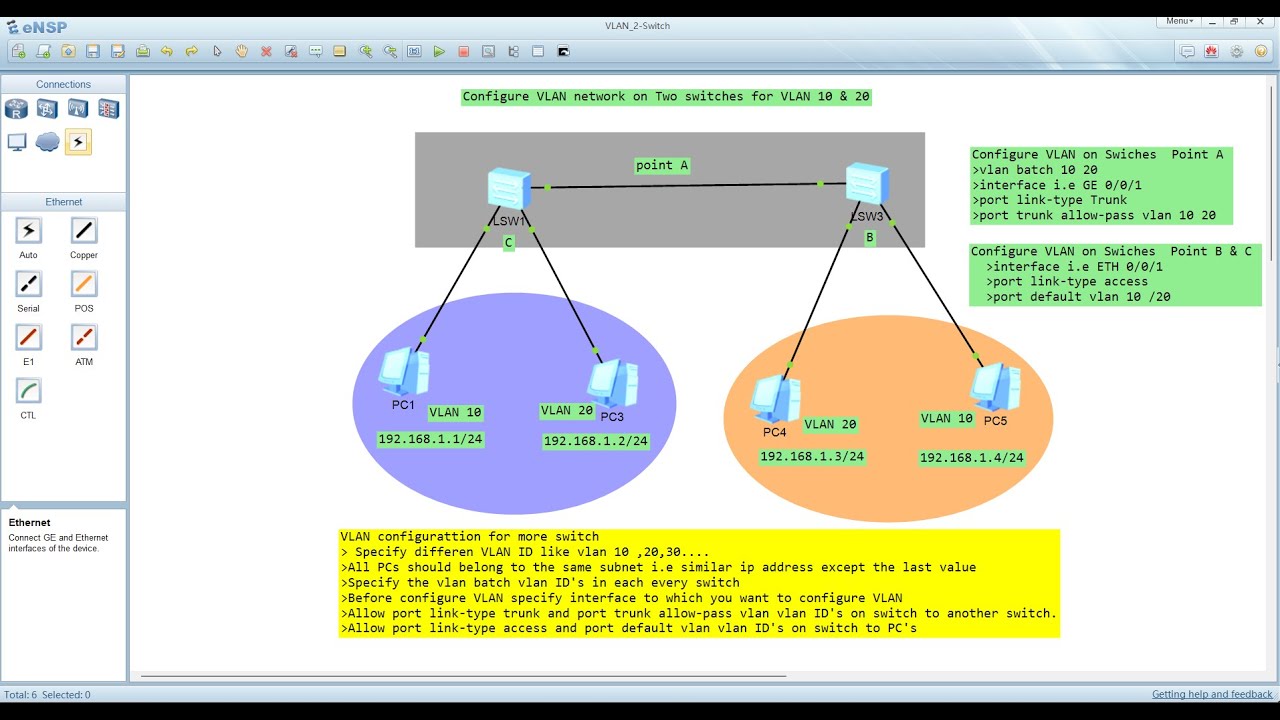Select computer PC3 in the topology
The height and width of the screenshot is (720, 1280).
tap(612, 383)
